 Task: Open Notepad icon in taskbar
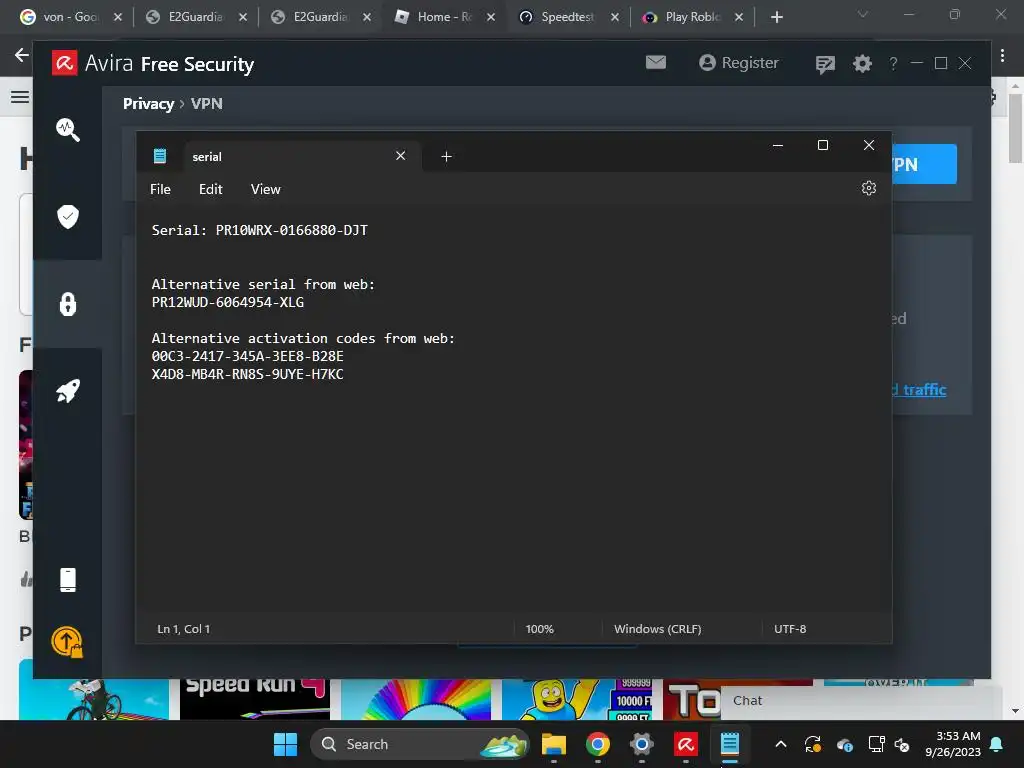pos(729,744)
